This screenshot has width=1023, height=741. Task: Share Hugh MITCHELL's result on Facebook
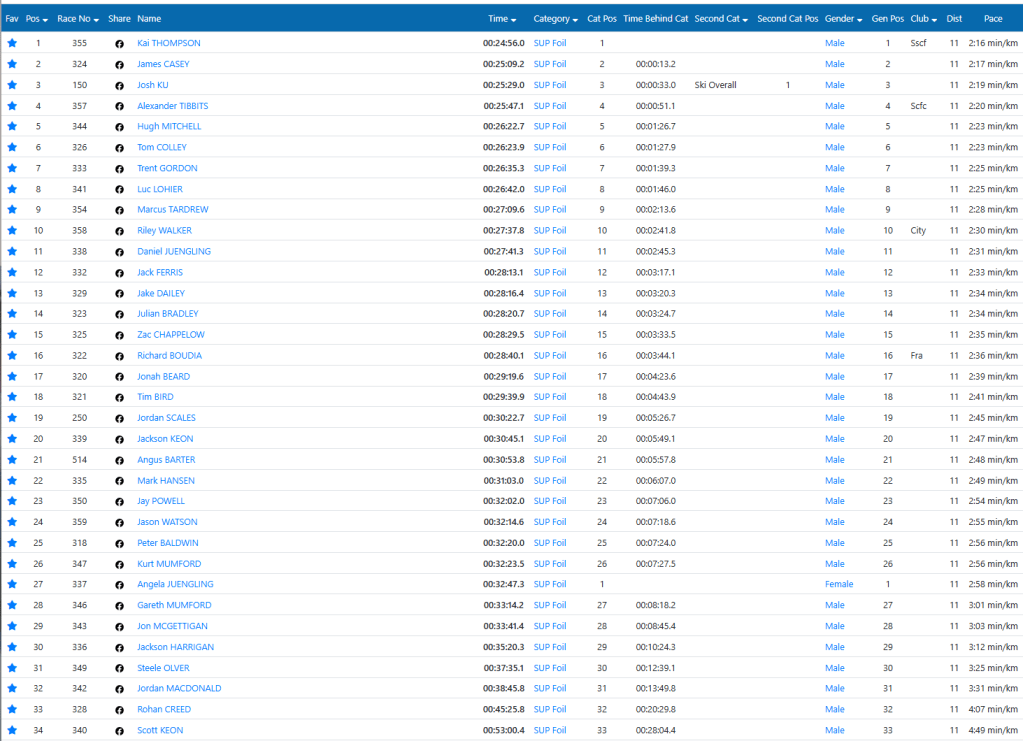click(119, 127)
